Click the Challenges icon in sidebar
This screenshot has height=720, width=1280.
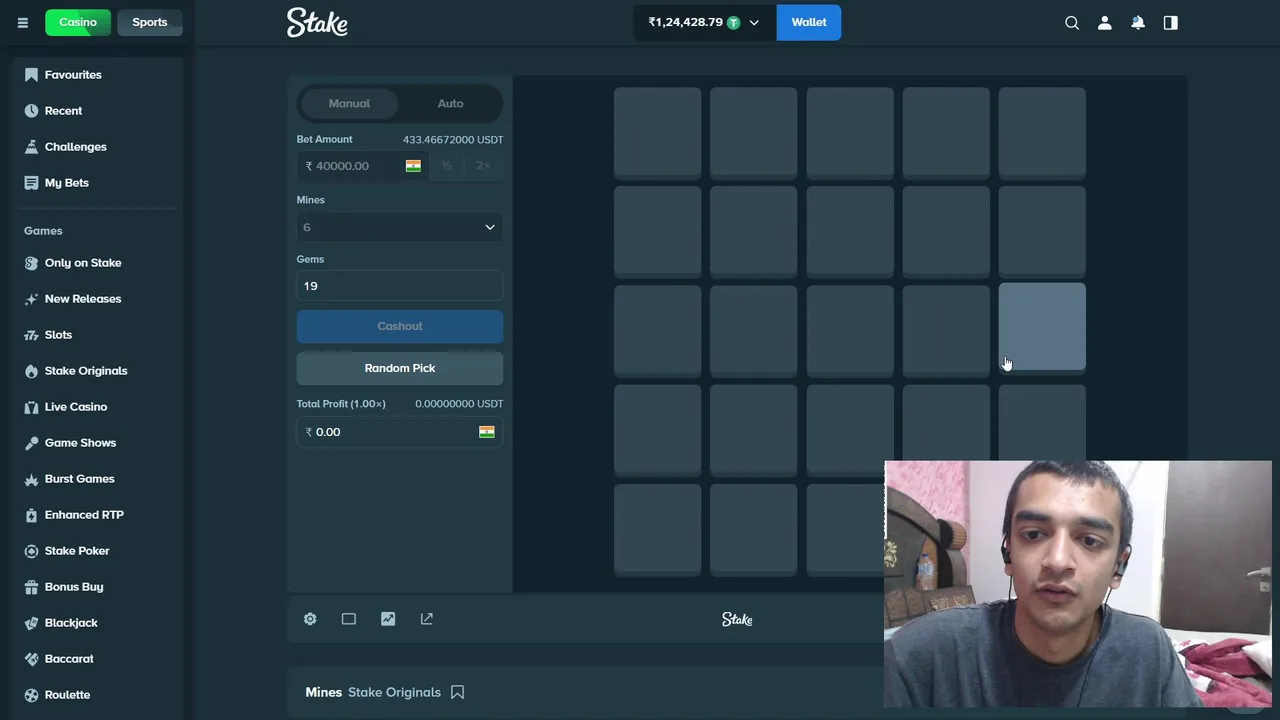[x=31, y=147]
